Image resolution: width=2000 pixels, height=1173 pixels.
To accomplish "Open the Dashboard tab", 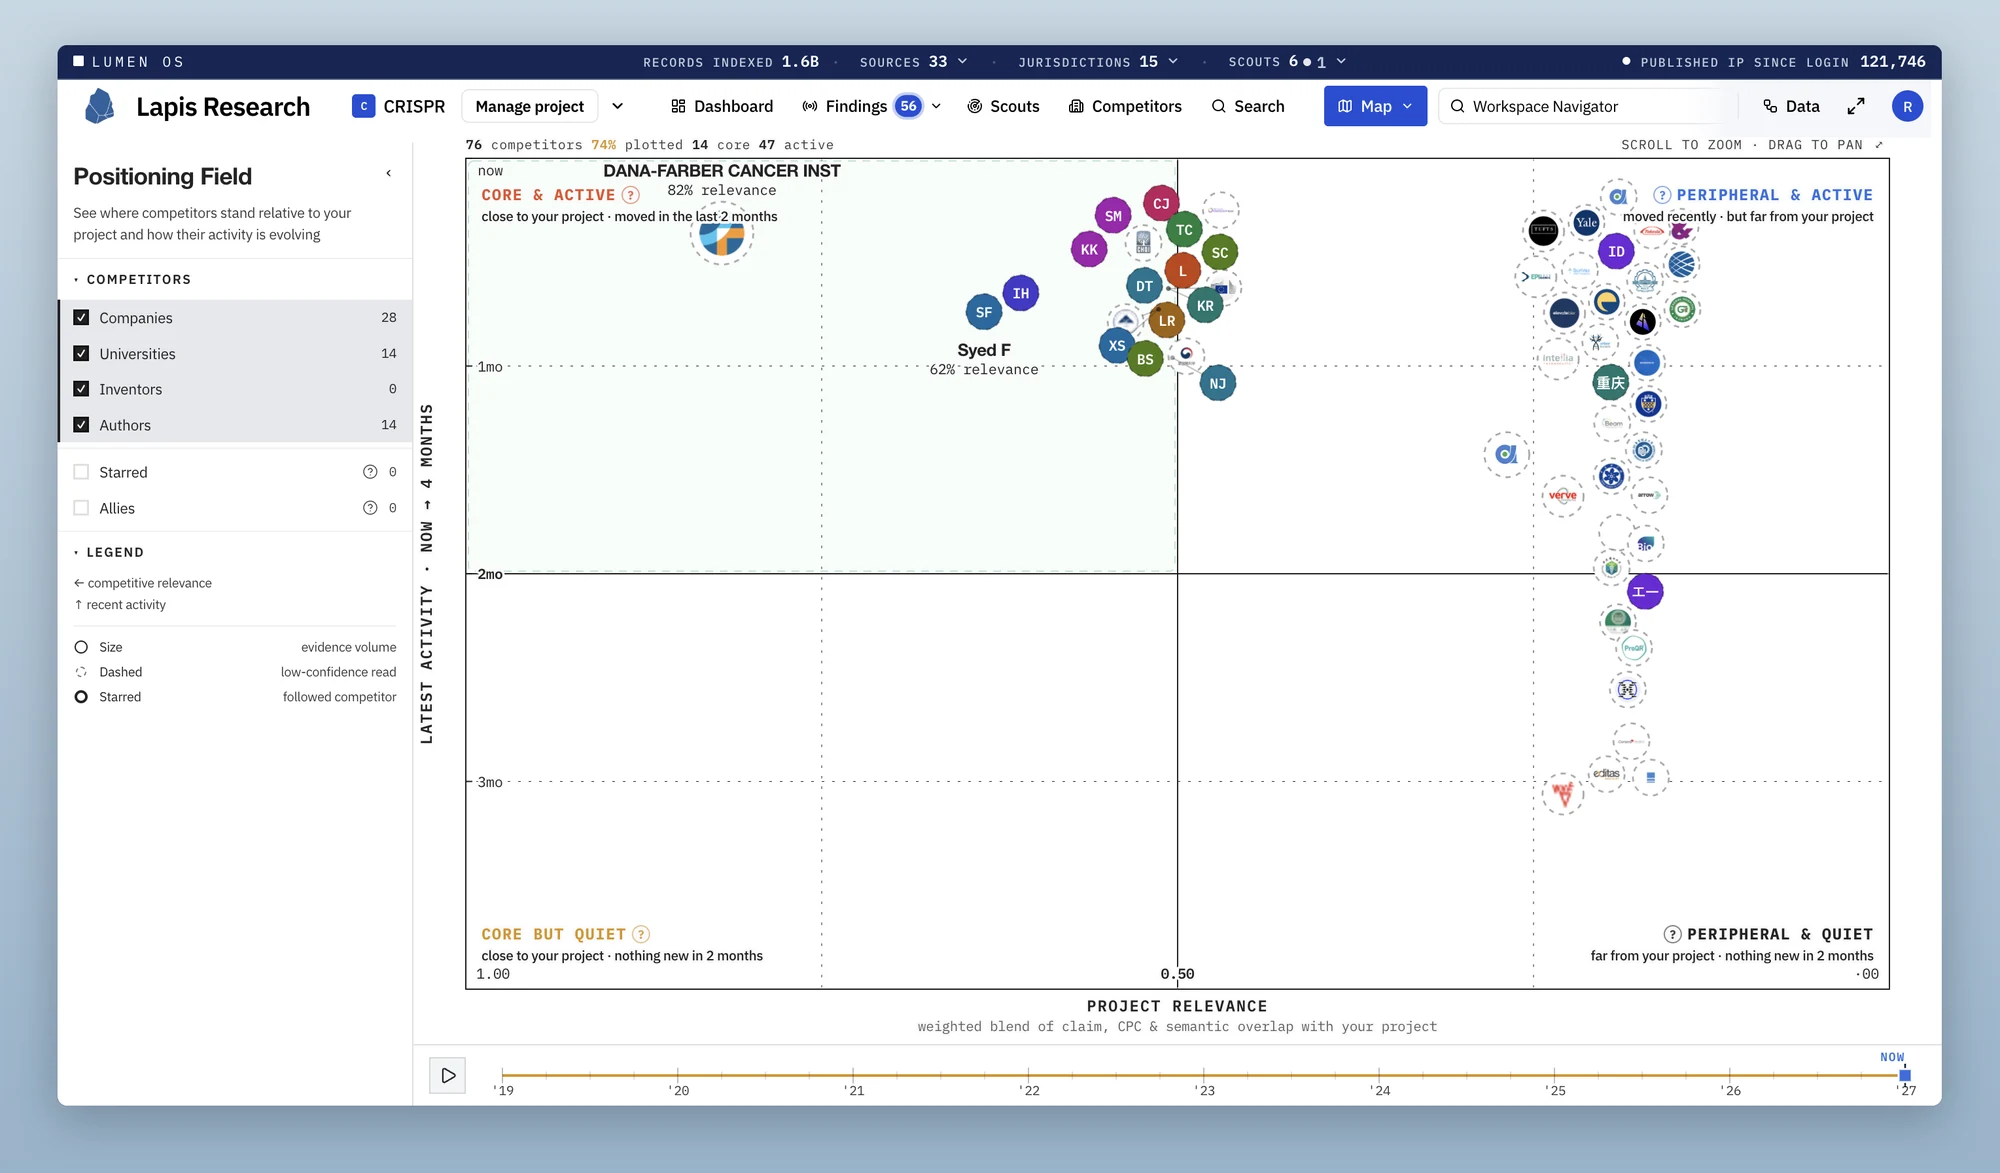I will point(722,106).
